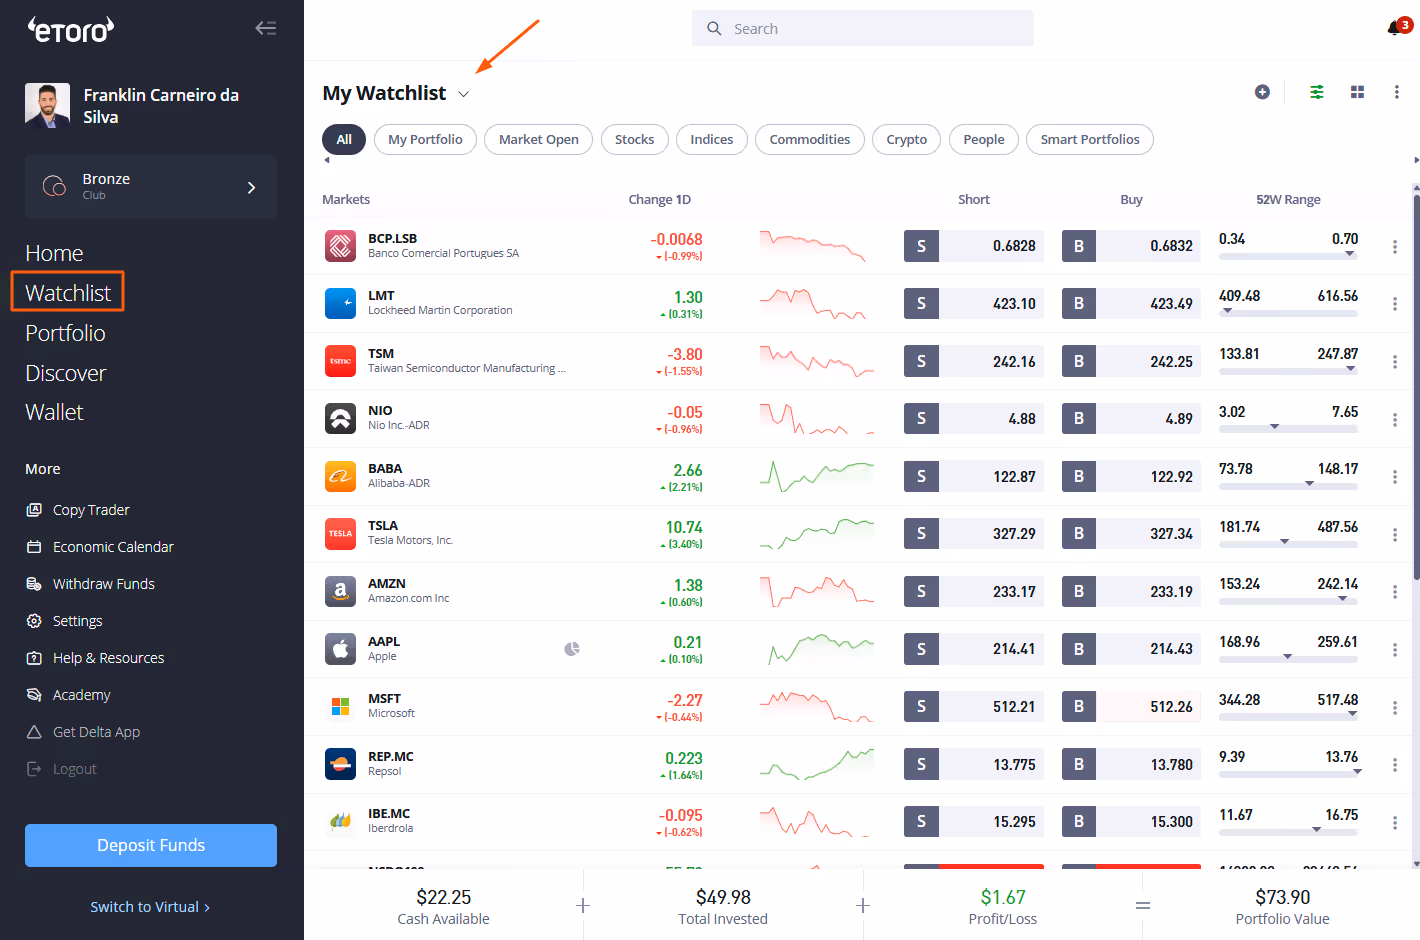Image resolution: width=1420 pixels, height=940 pixels.
Task: Click the Lockheed Martin logo icon
Action: 340,303
